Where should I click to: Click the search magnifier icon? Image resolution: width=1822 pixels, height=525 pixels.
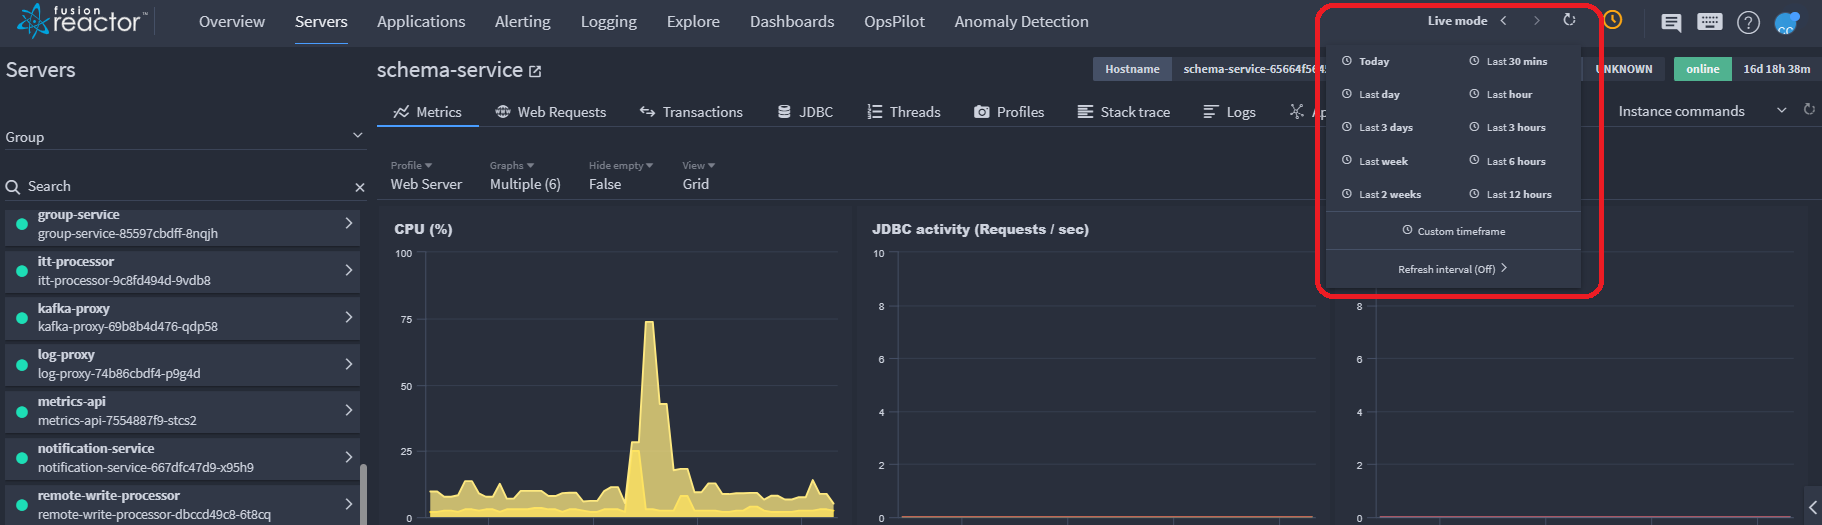coord(13,187)
